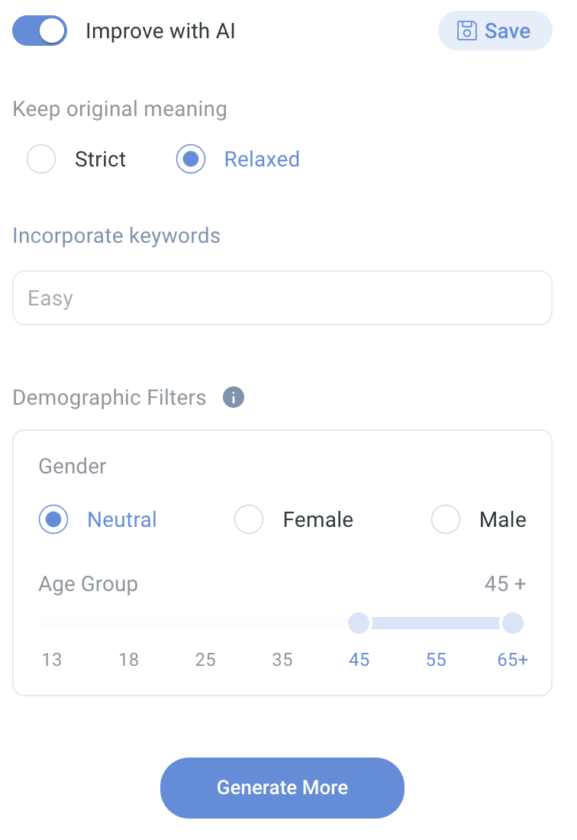
Task: Select the Strict meaning option
Action: pyautogui.click(x=41, y=159)
